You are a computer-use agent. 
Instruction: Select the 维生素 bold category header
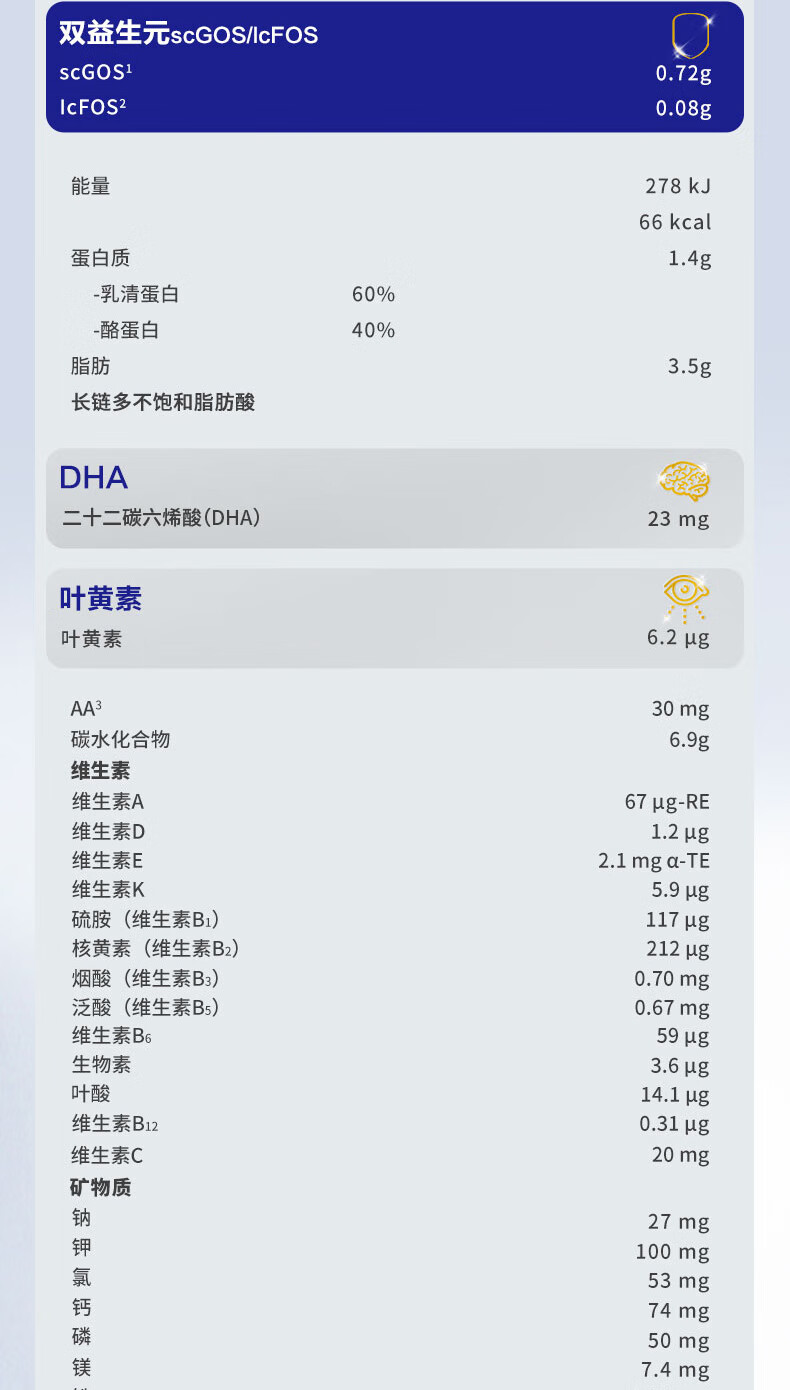coord(101,771)
